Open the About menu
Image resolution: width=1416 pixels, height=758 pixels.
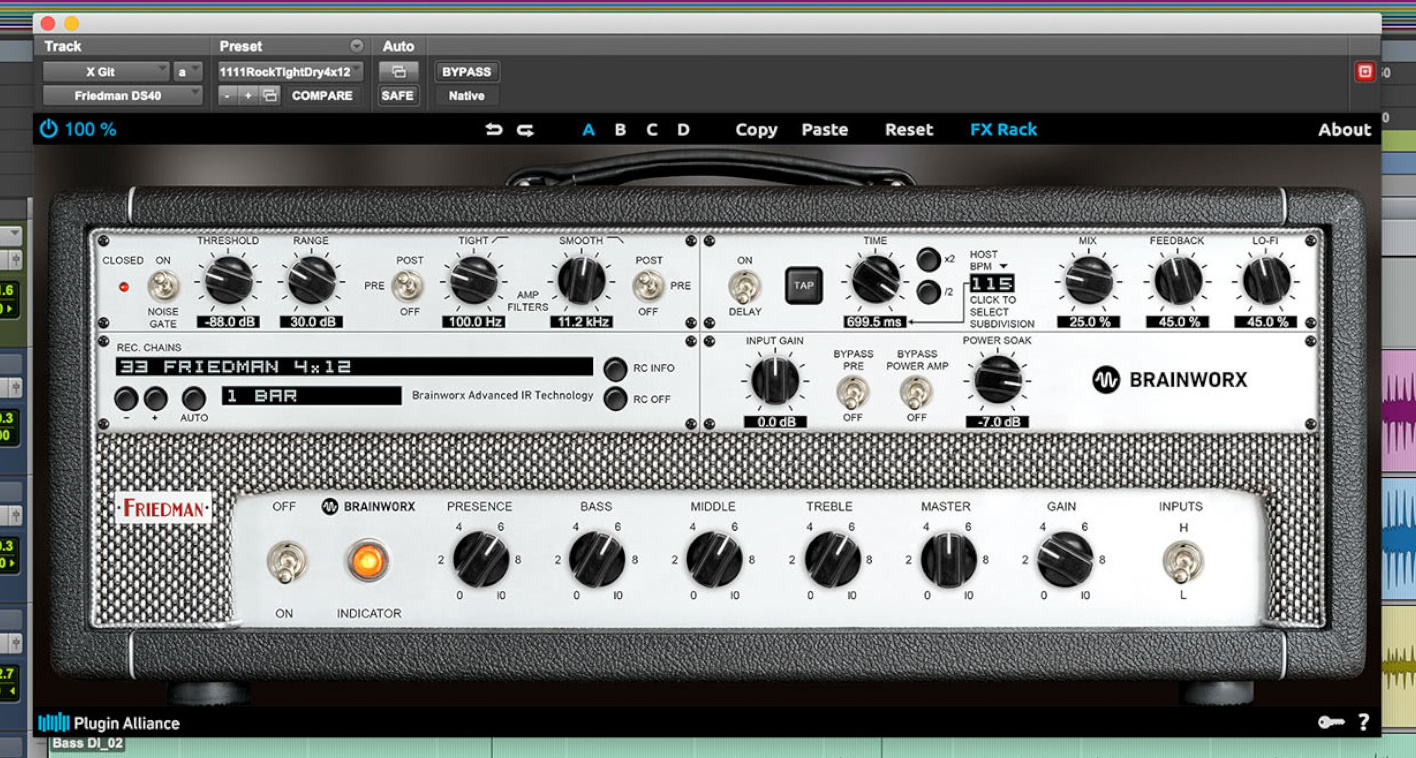coord(1344,130)
